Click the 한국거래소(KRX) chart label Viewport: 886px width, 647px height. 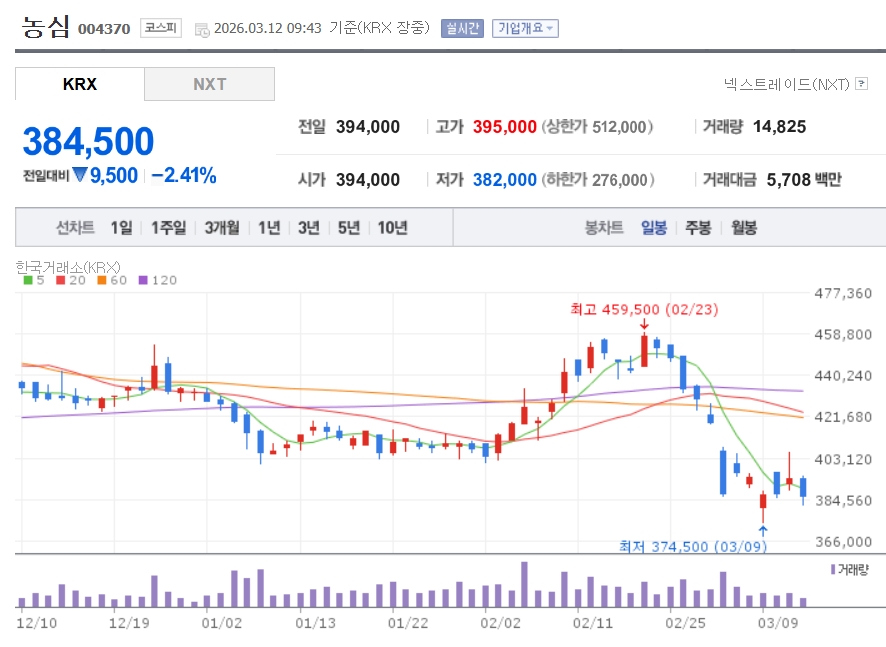point(68,267)
